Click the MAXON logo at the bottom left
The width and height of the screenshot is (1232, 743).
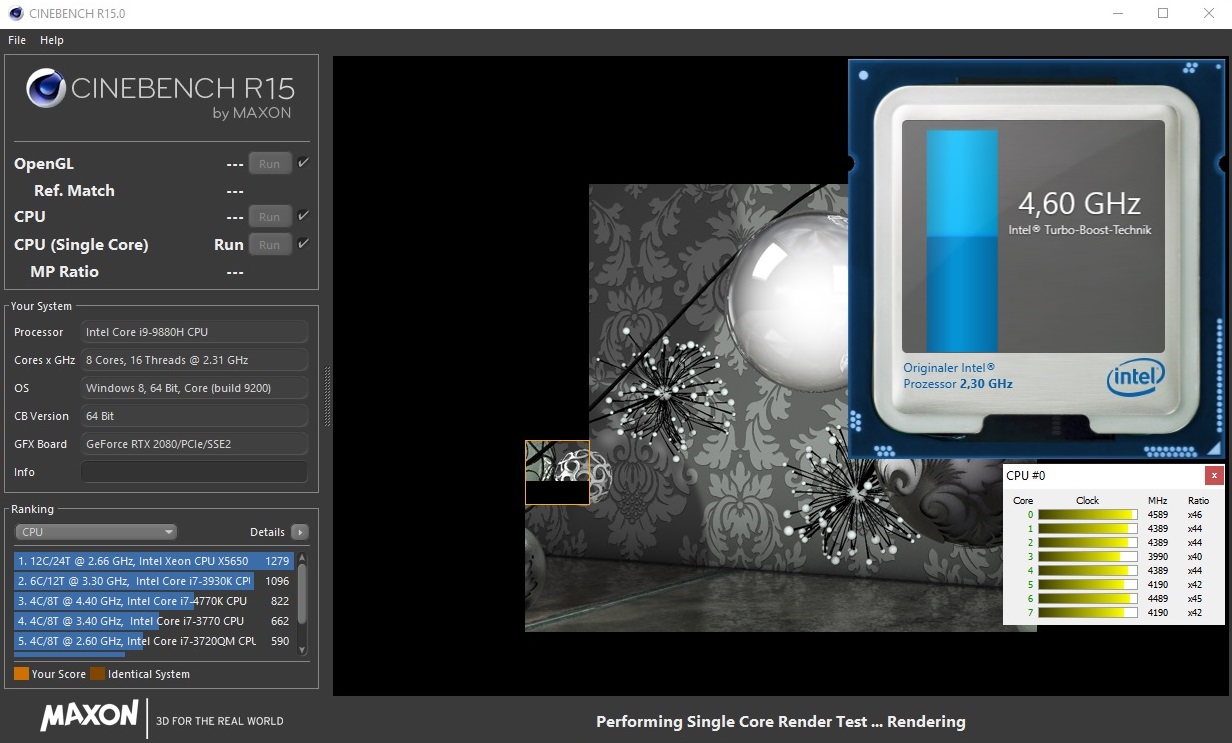[89, 716]
